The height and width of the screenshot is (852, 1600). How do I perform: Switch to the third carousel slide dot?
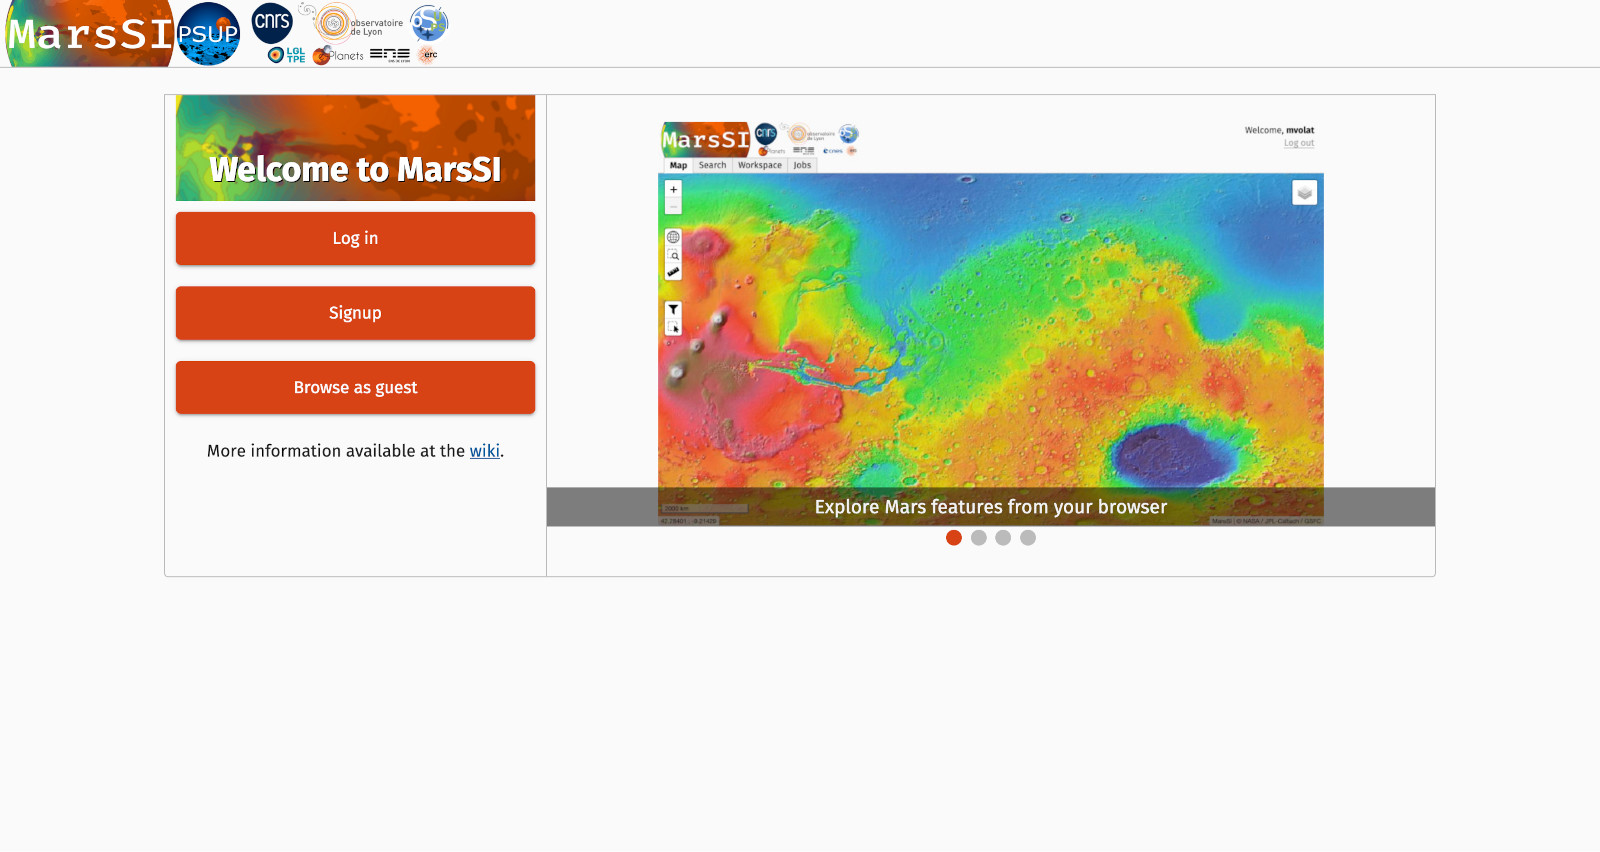pos(1003,538)
